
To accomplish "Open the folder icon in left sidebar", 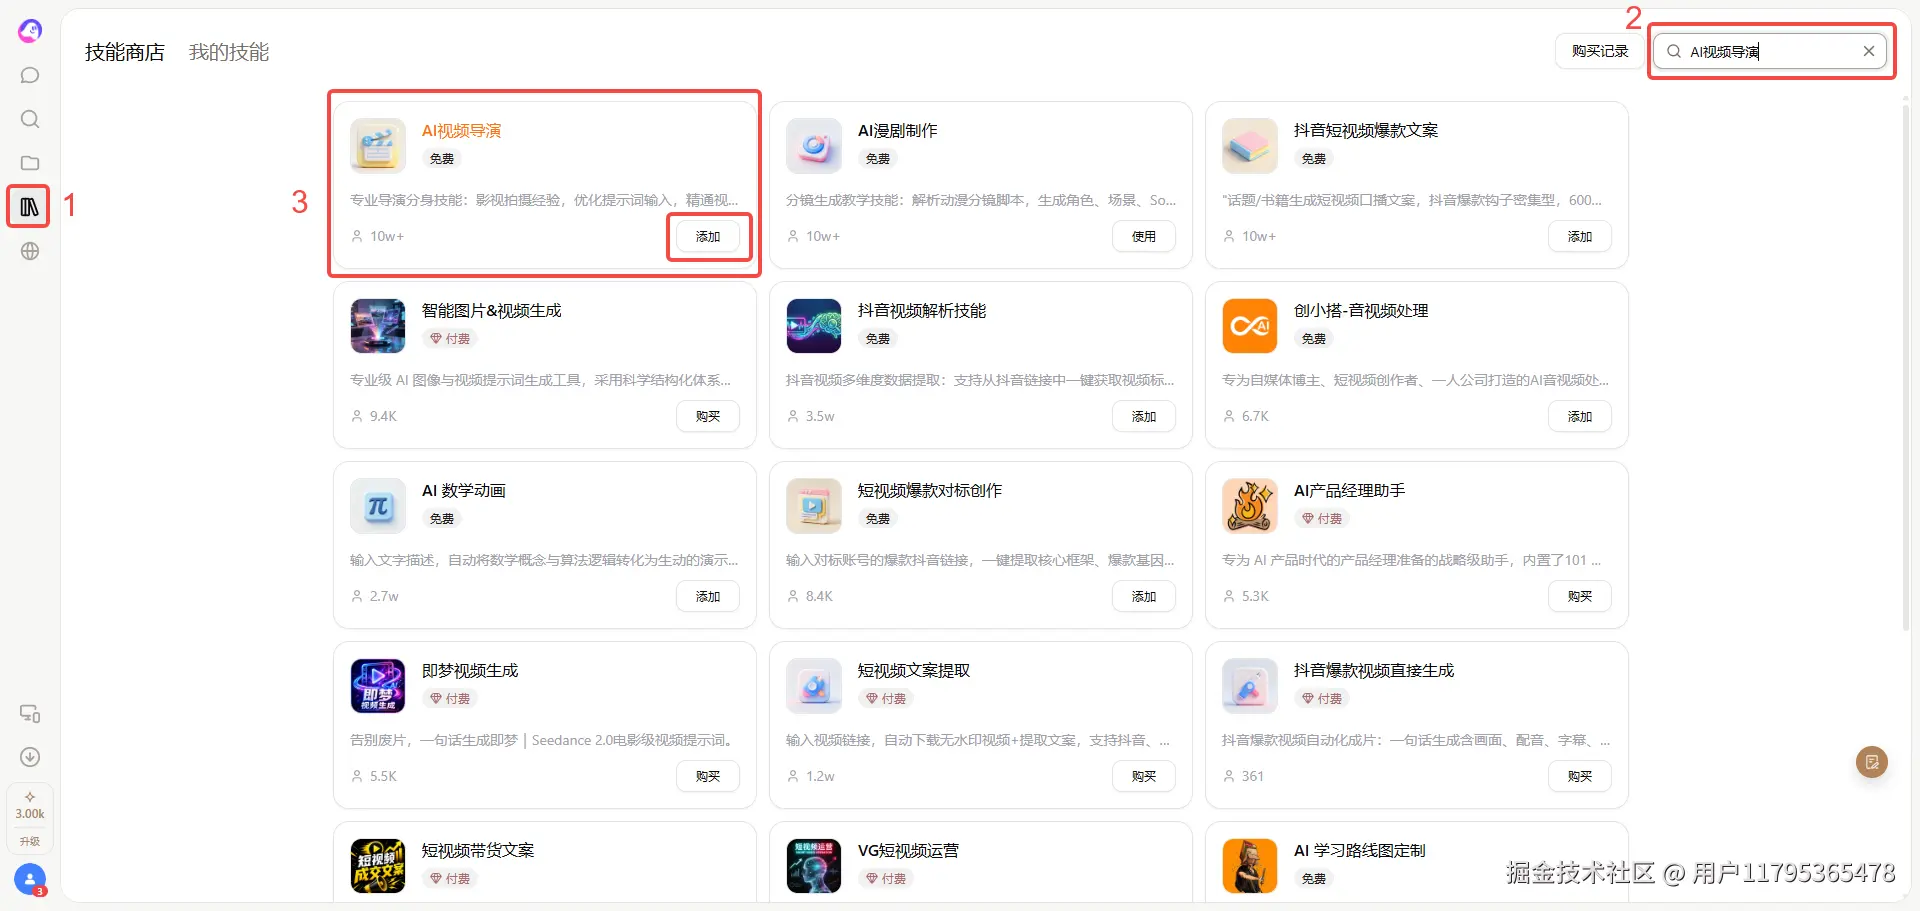I will (x=30, y=163).
